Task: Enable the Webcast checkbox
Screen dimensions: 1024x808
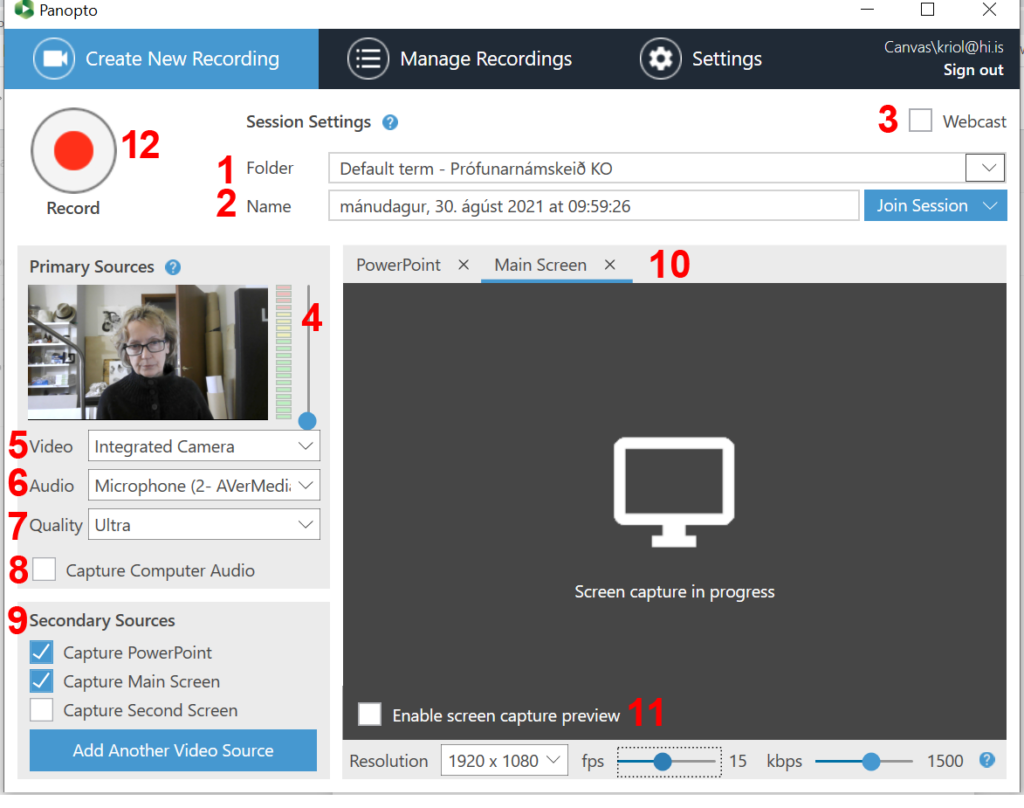Action: click(x=920, y=120)
